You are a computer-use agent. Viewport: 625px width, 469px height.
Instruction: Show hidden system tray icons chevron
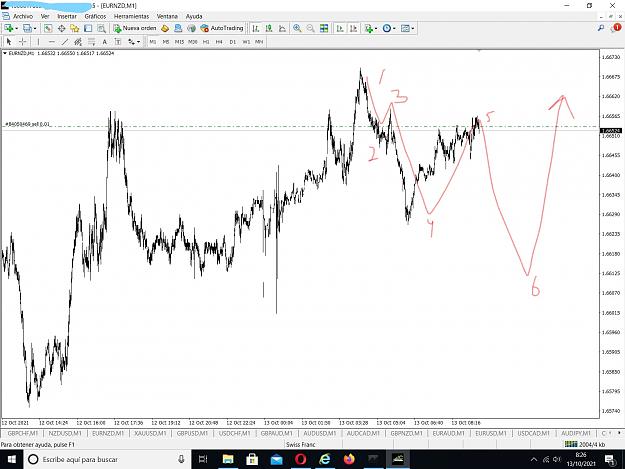coord(534,459)
